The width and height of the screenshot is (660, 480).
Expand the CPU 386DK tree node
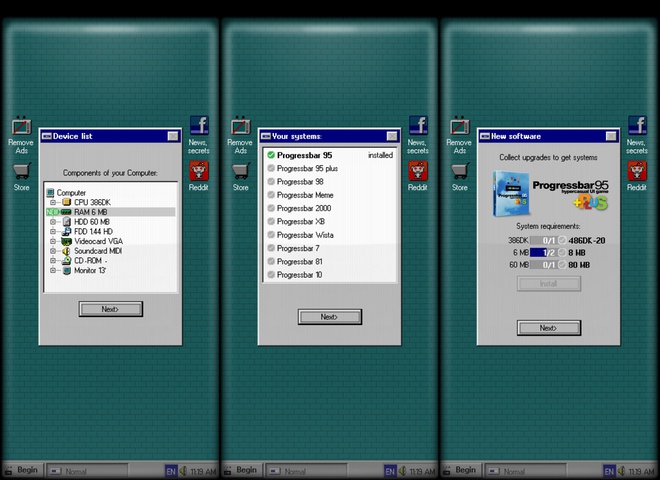click(x=54, y=202)
